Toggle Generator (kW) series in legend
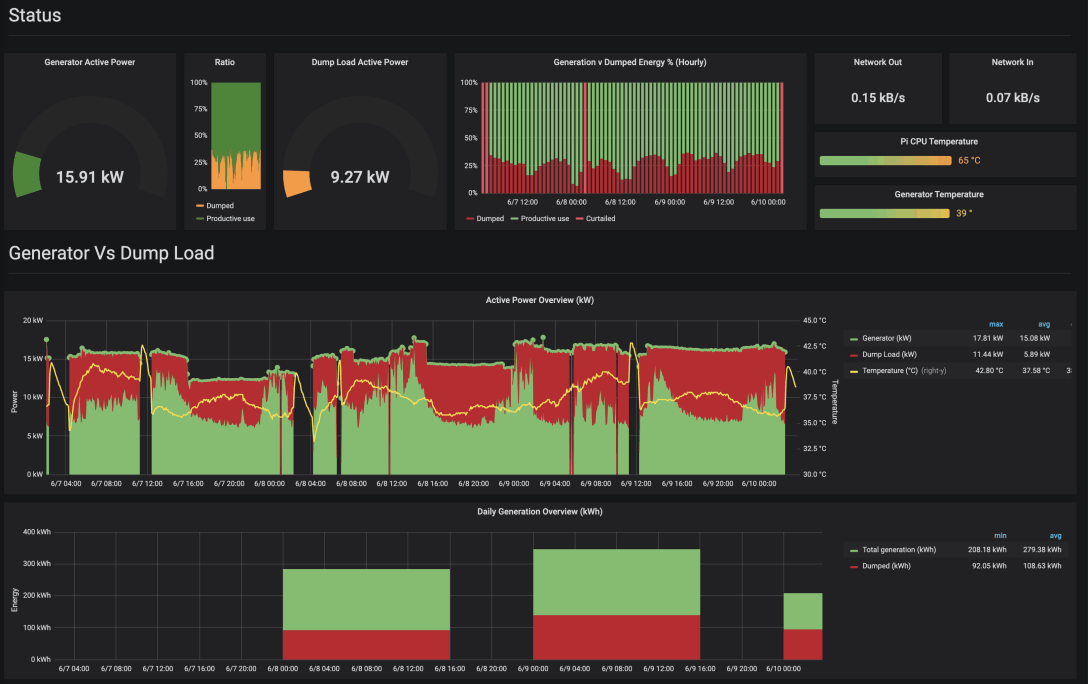Image resolution: width=1088 pixels, height=684 pixels. pyautogui.click(x=887, y=339)
